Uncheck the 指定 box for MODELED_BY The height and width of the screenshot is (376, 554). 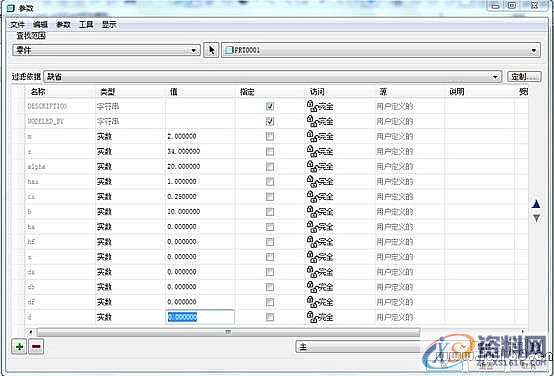click(x=270, y=121)
